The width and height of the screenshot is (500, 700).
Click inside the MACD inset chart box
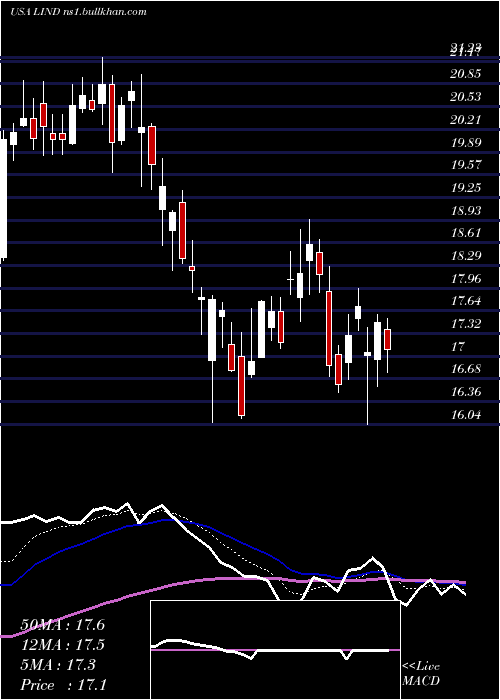275,650
